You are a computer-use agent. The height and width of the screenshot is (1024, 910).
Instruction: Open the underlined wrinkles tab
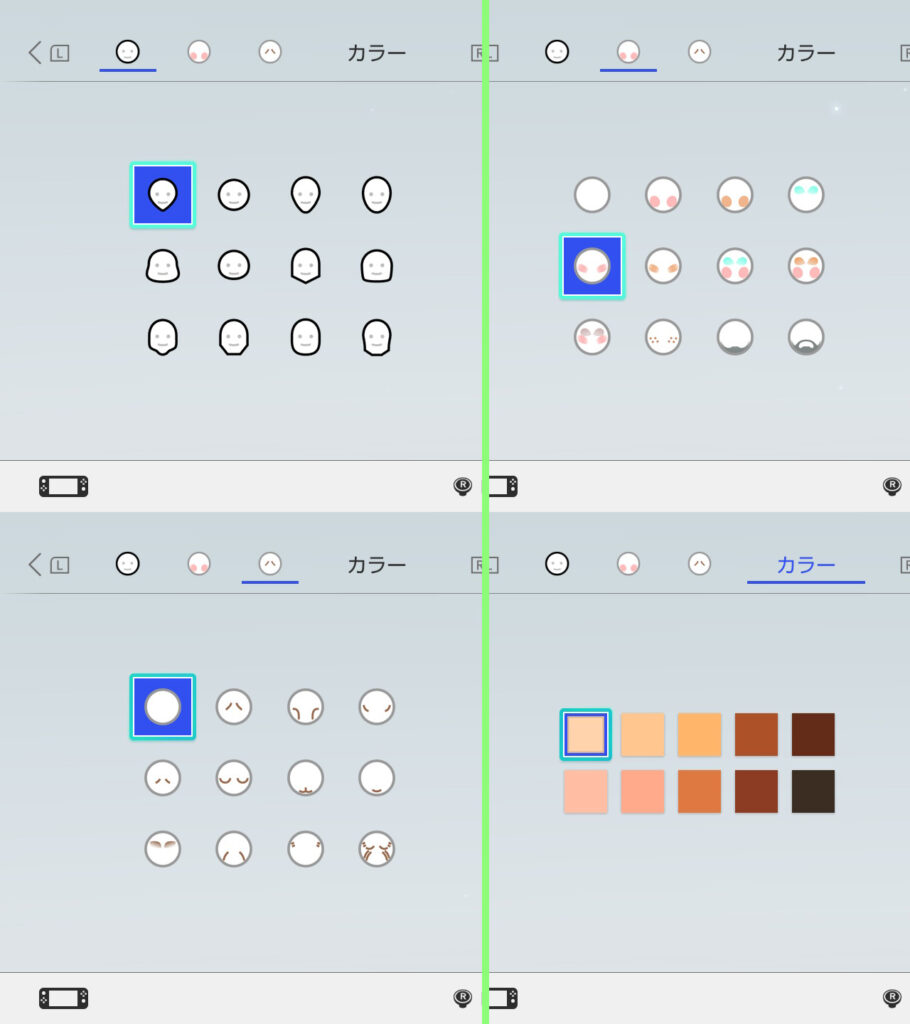[270, 564]
